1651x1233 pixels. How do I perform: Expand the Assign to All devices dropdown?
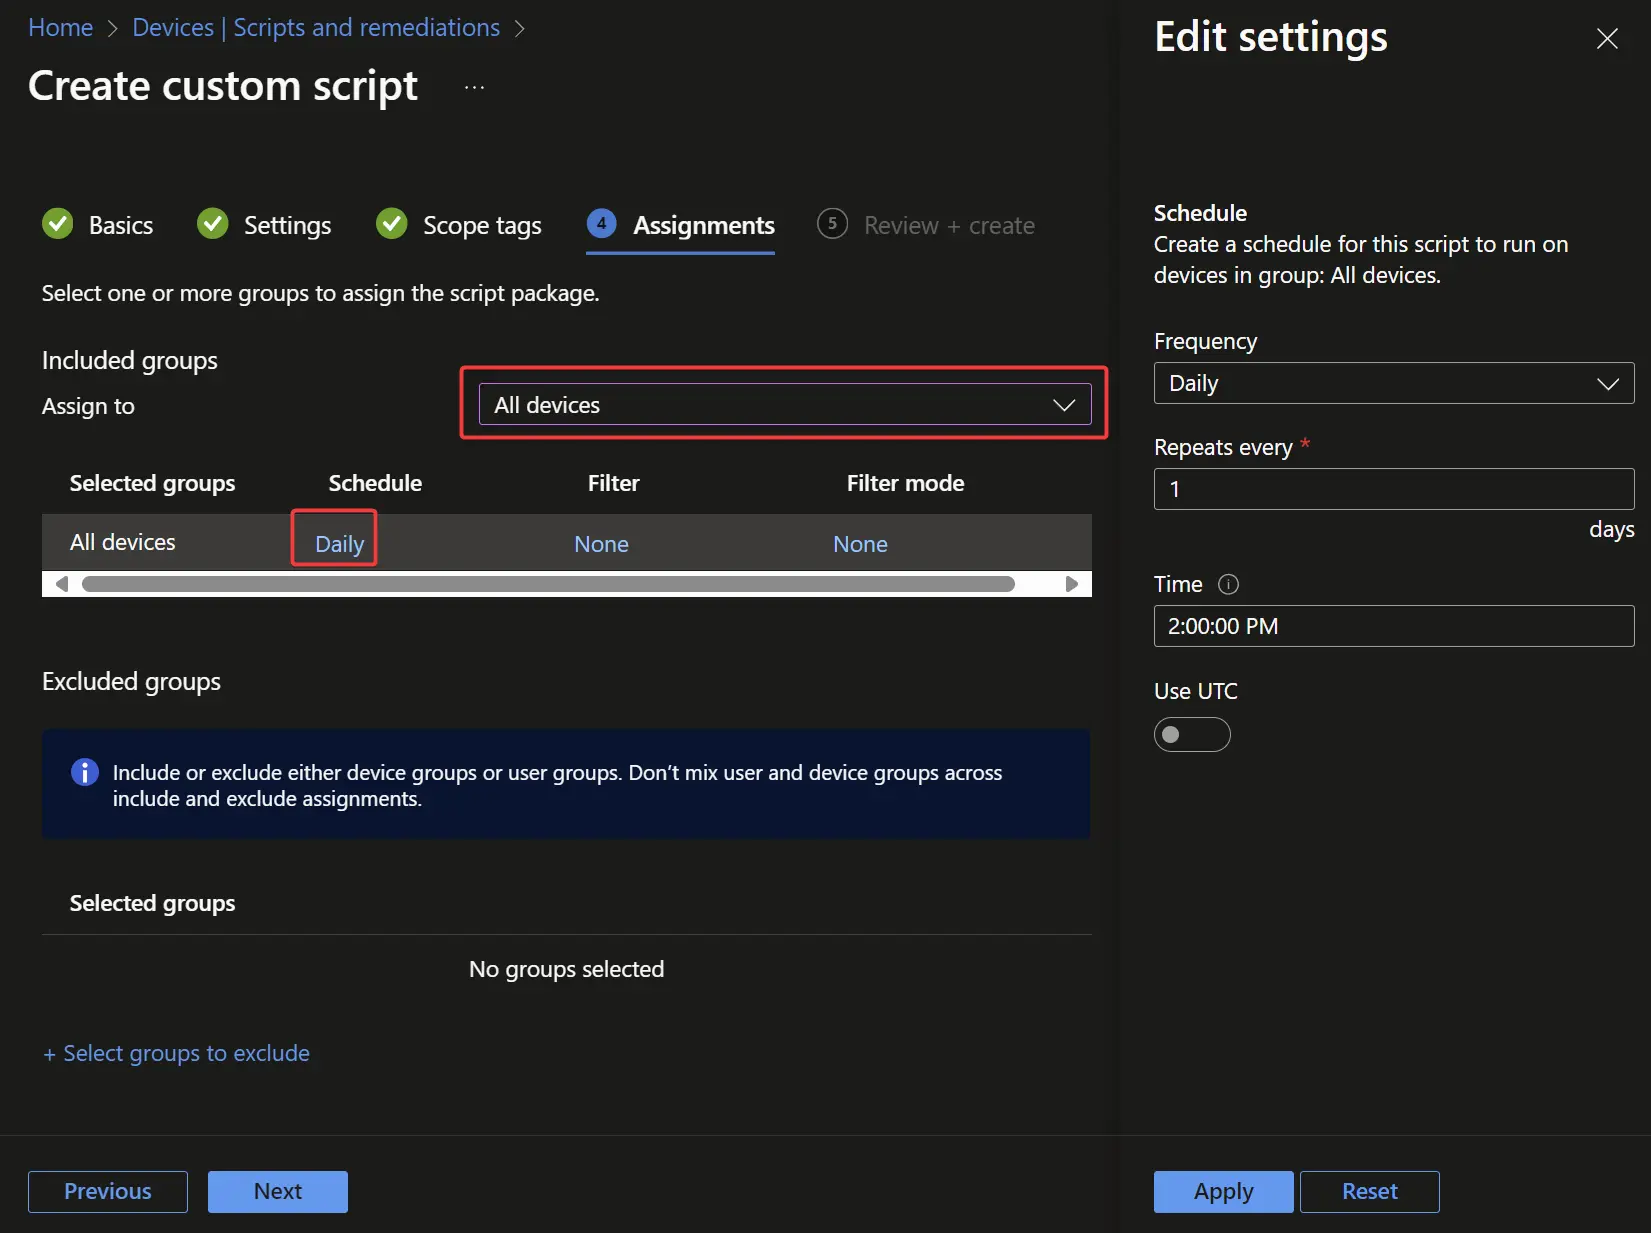coord(784,405)
